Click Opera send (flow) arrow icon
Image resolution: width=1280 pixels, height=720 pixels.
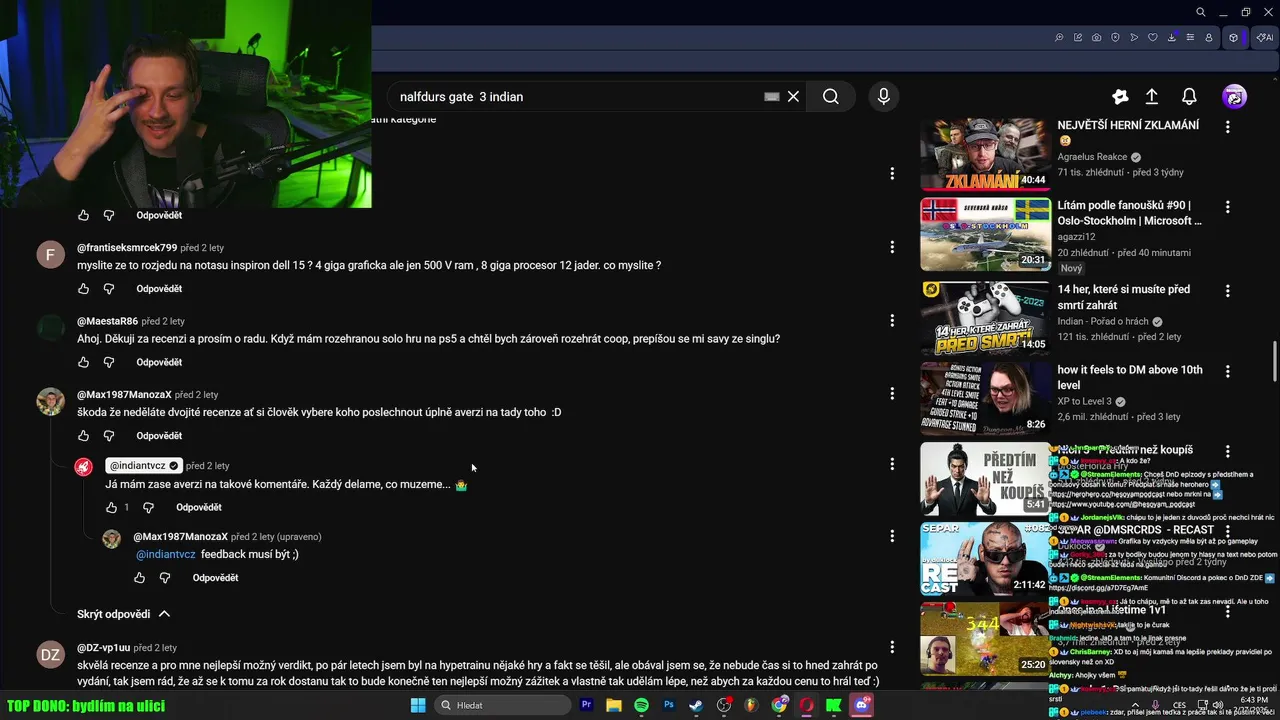click(x=1134, y=38)
